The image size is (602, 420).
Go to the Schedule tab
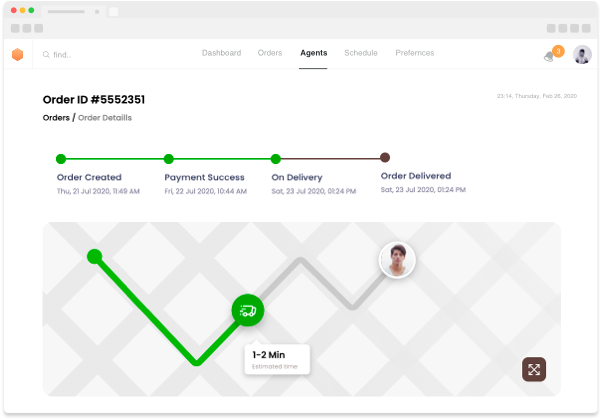(x=361, y=53)
